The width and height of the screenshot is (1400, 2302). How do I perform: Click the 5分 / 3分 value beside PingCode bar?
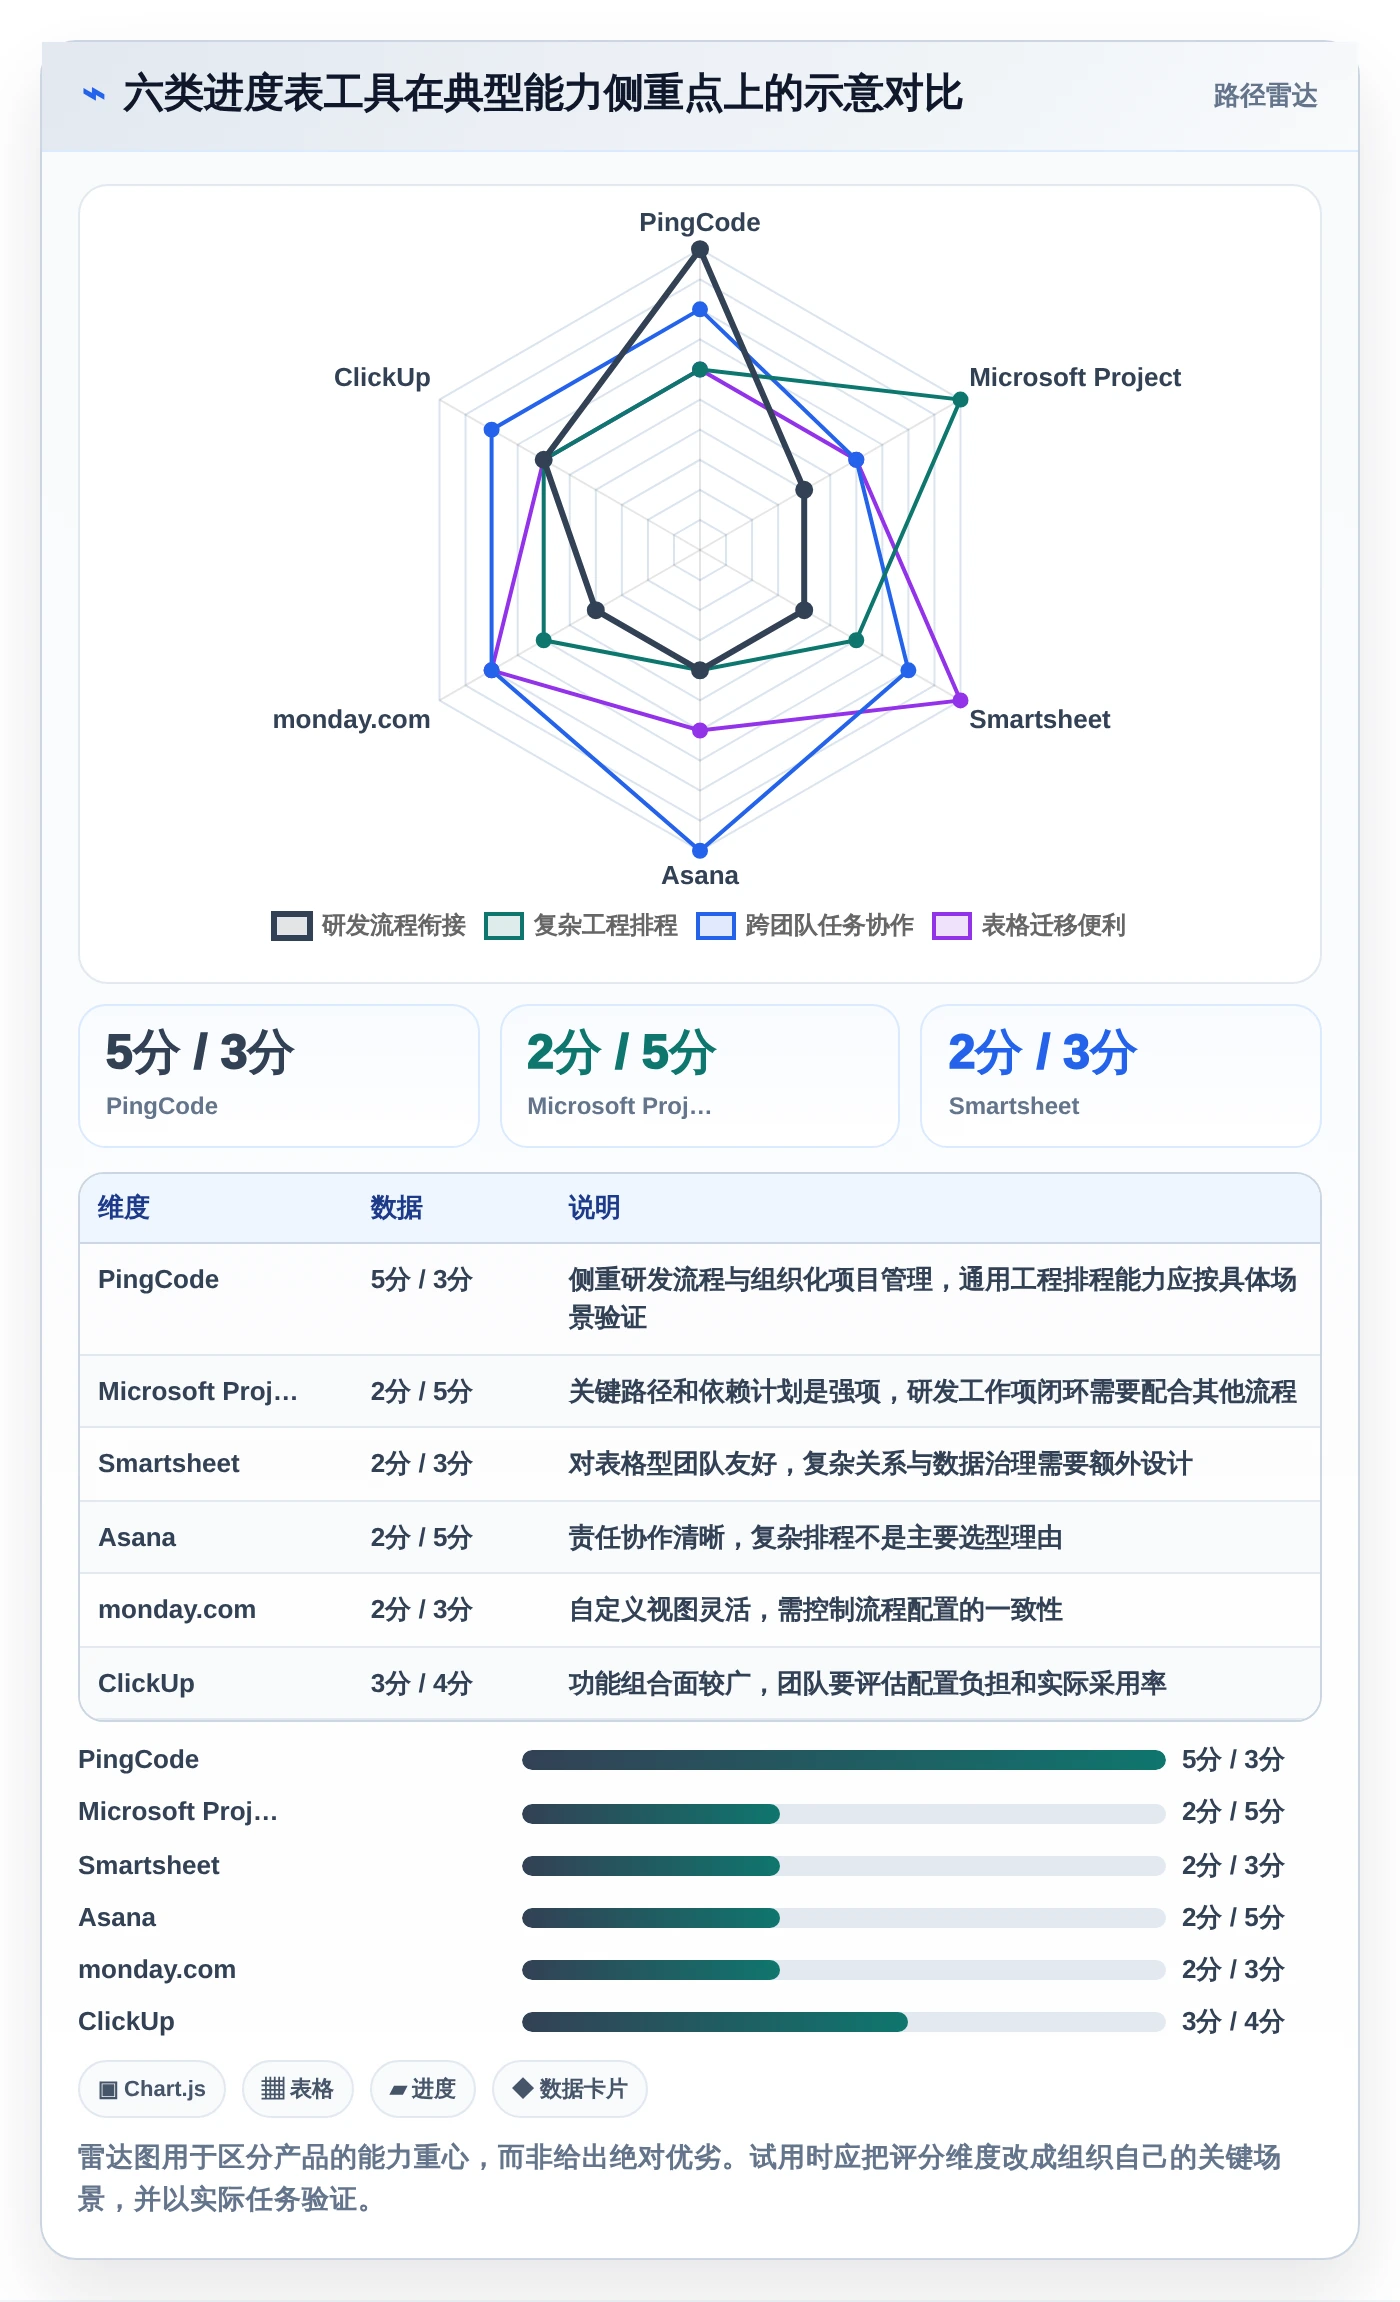coord(1233,1760)
